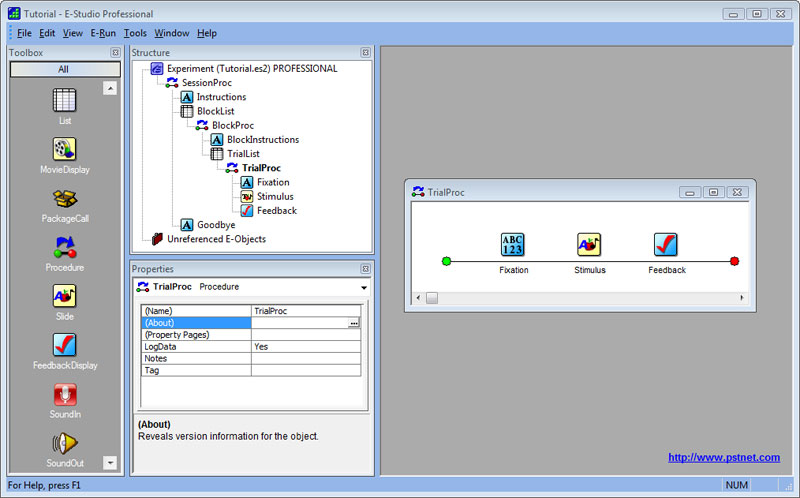Screen dimensions: 800x498
Task: Click the Fixation object in TrialProc timeline
Action: tap(513, 245)
